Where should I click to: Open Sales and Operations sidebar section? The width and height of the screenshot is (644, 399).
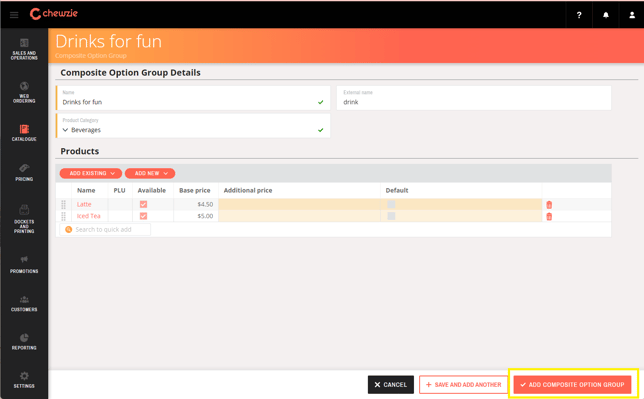tap(24, 49)
